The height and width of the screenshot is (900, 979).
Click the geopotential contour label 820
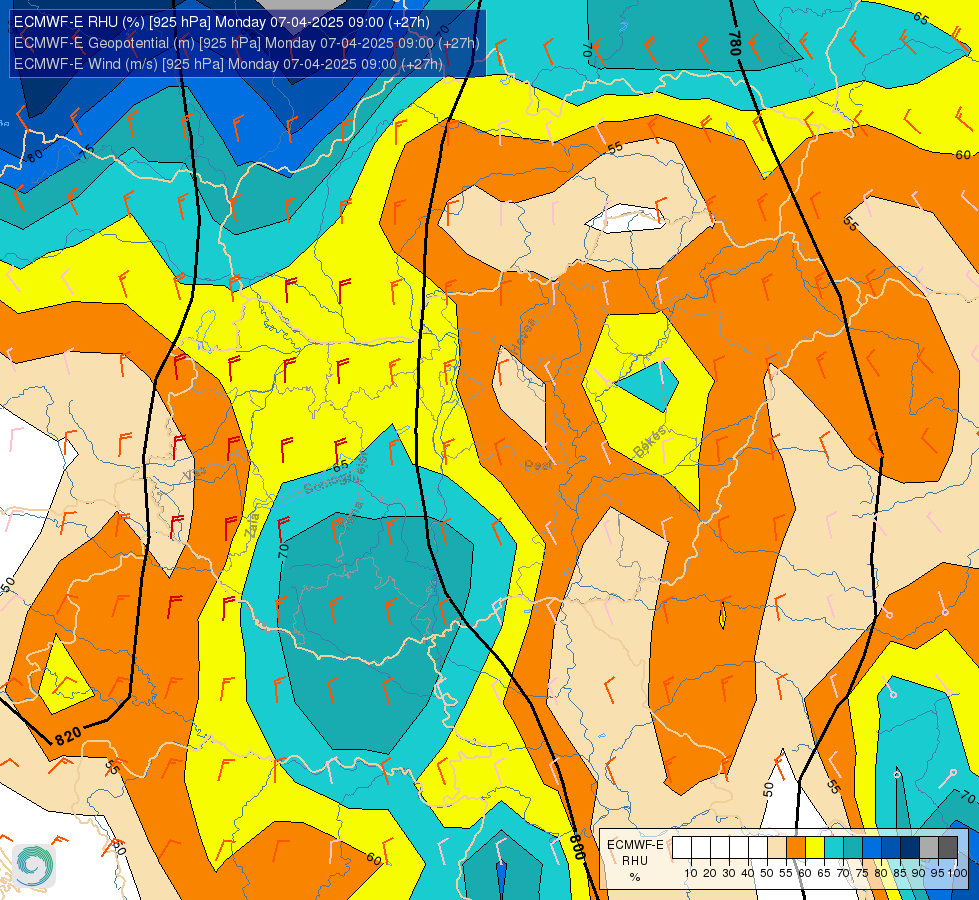(x=67, y=736)
